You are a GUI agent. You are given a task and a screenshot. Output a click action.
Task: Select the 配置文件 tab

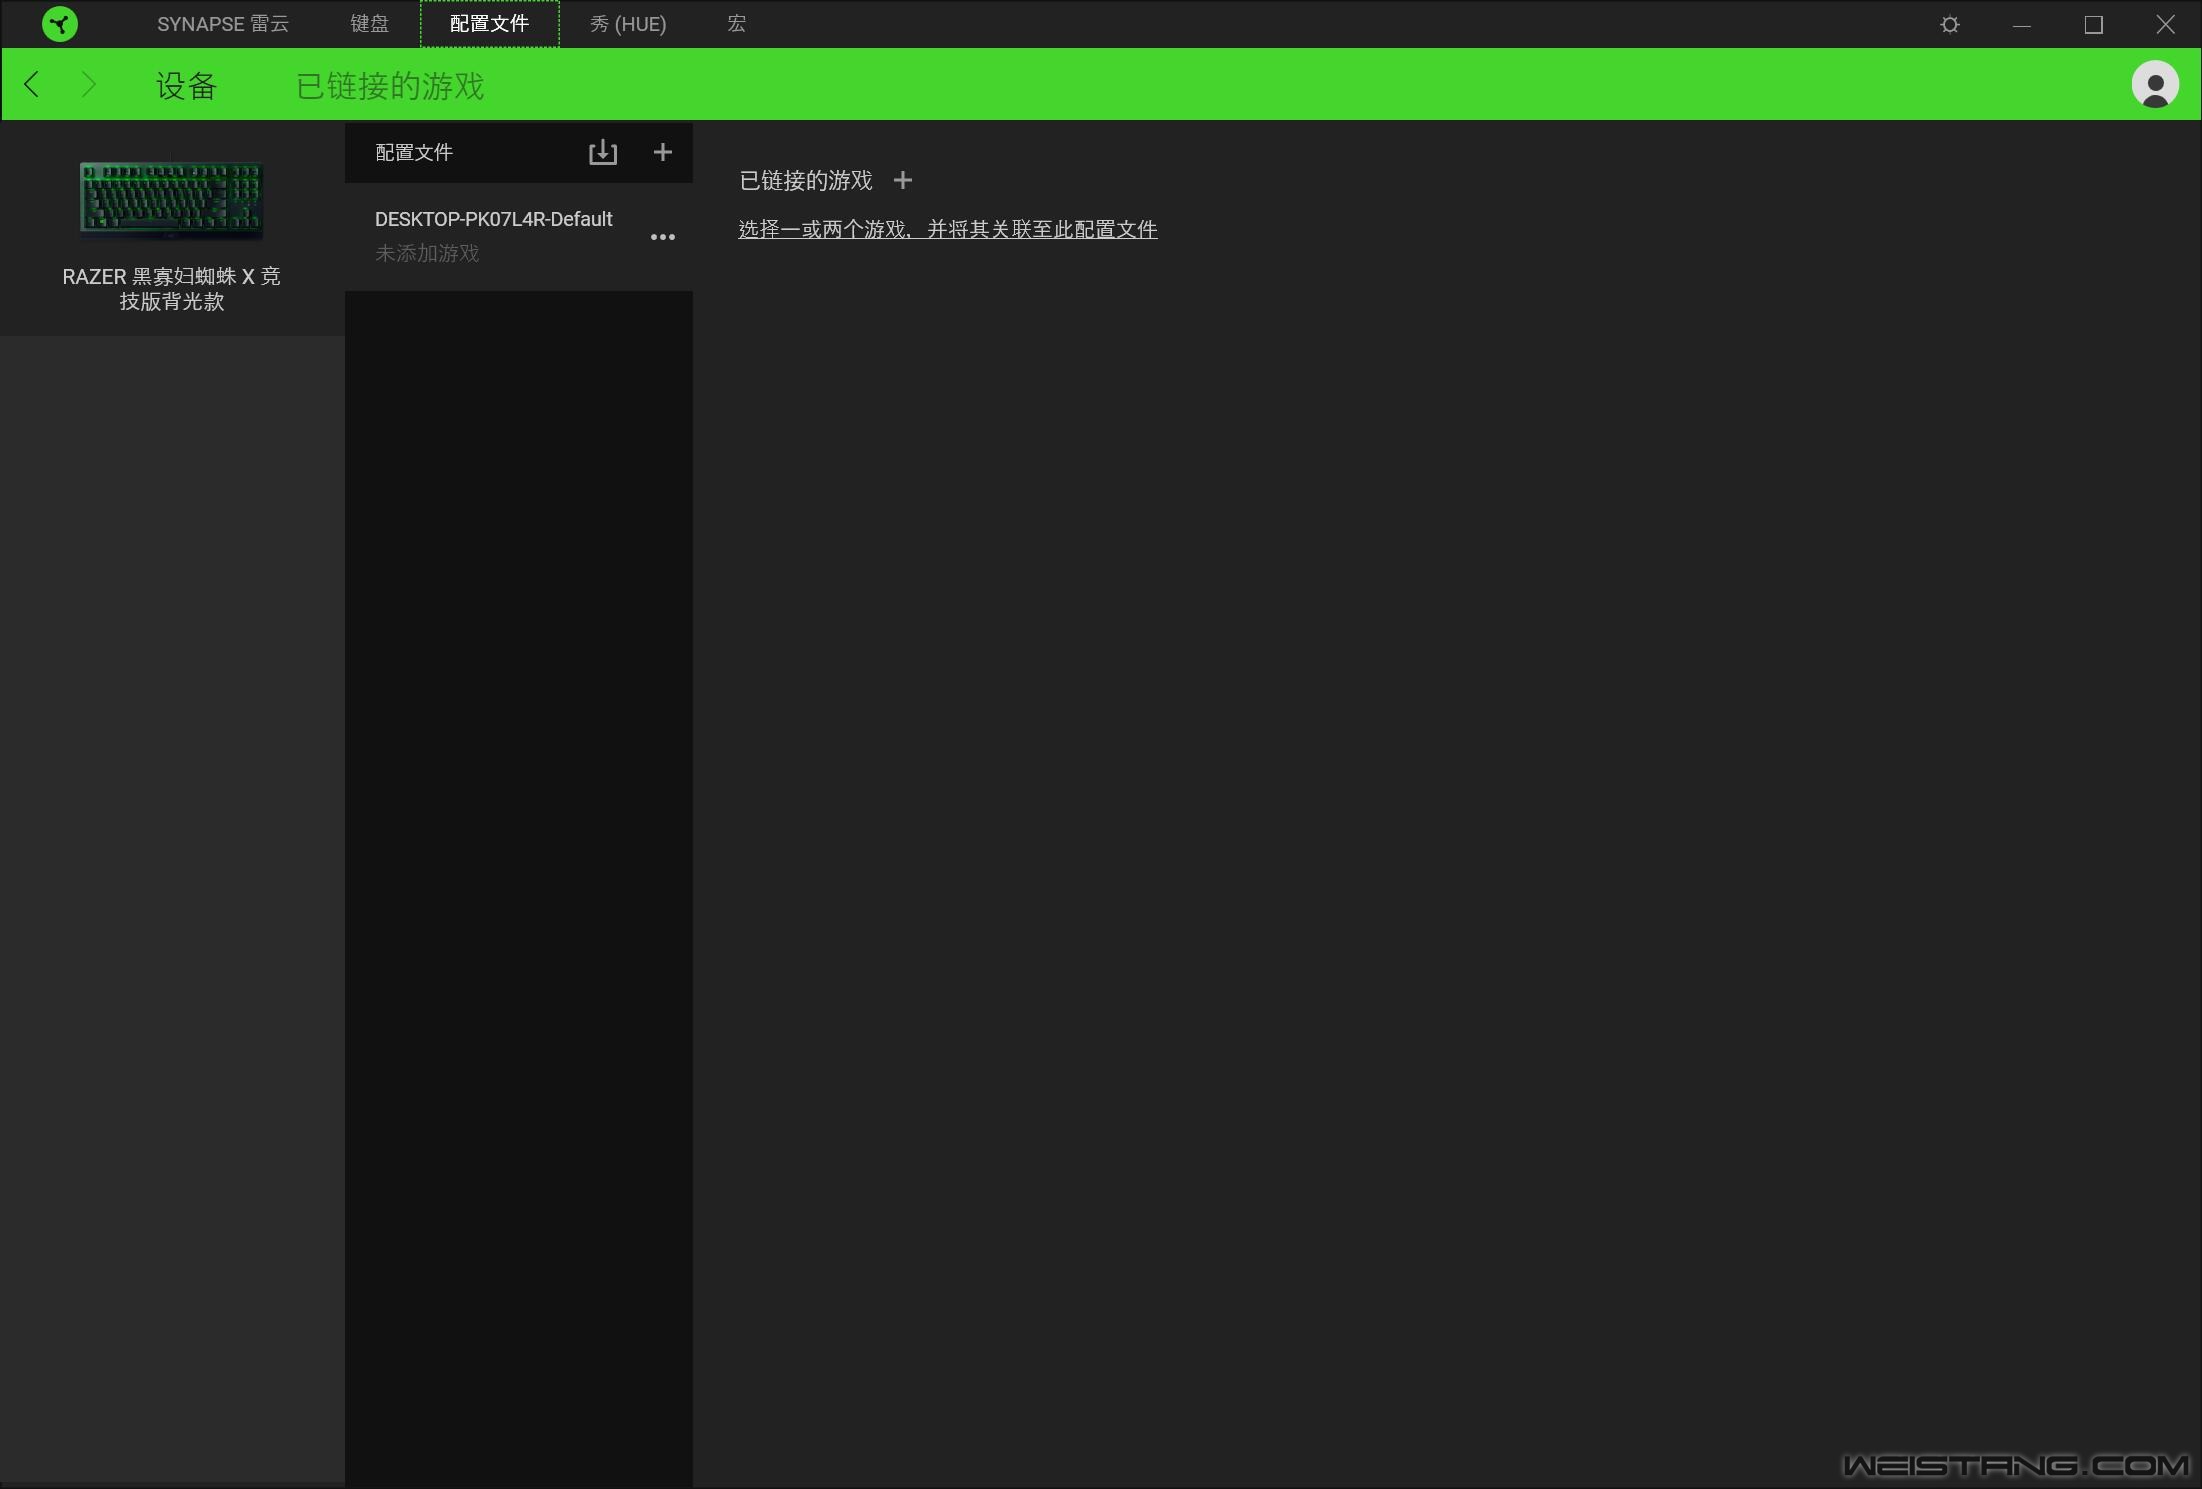point(489,24)
